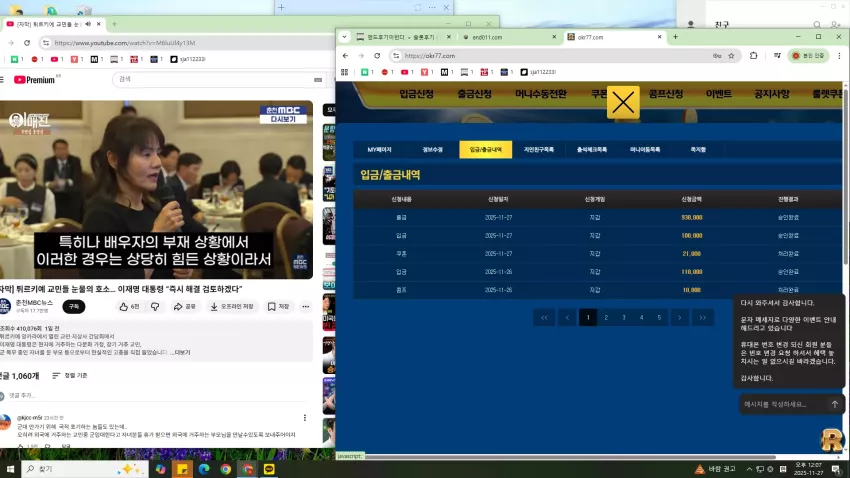Open the green N bookmark folder in okr77 window
Image resolution: width=850 pixels, height=478 pixels.
(x=367, y=72)
